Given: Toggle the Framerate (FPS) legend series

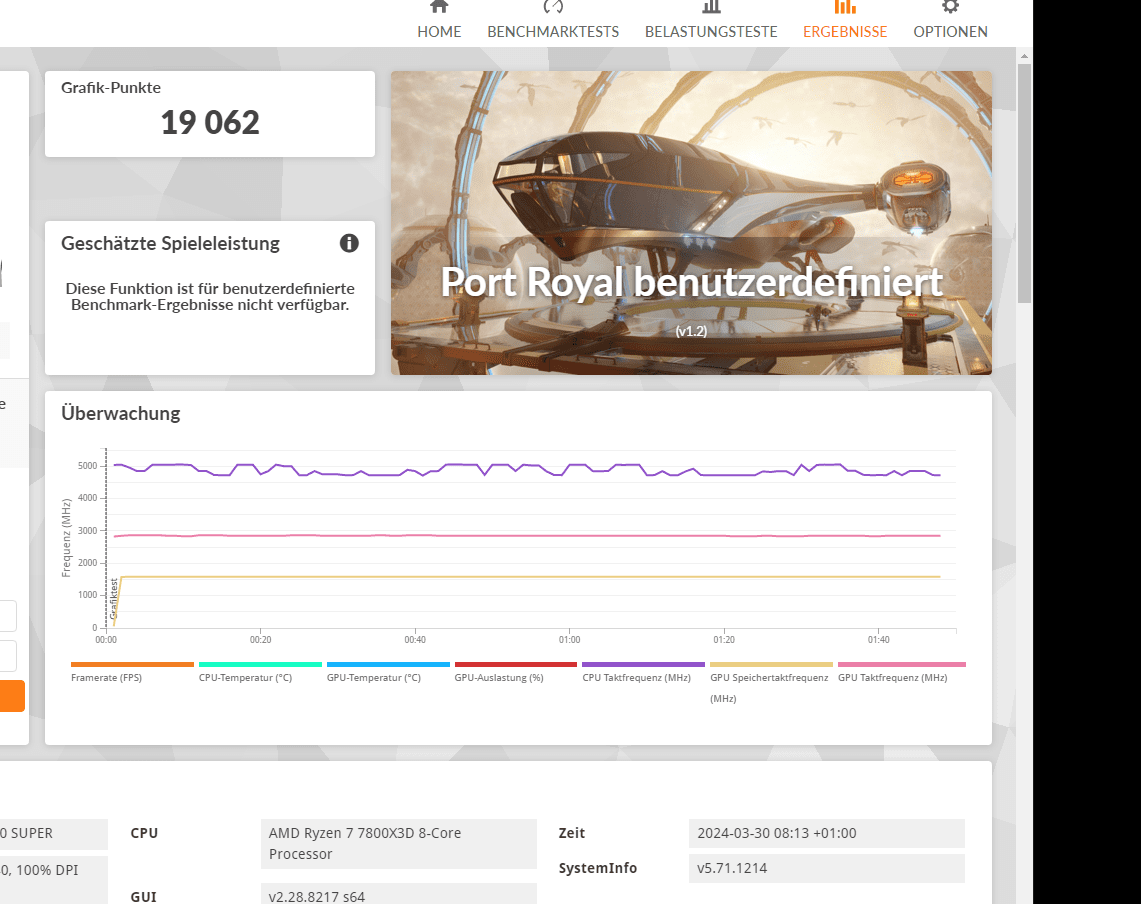Looking at the screenshot, I should click(x=132, y=672).
